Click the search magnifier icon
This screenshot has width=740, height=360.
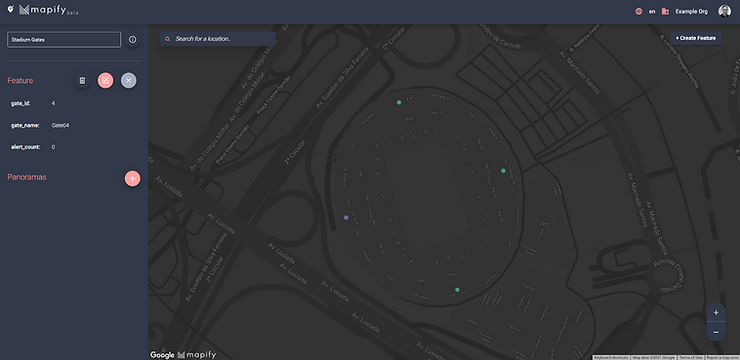click(x=168, y=39)
